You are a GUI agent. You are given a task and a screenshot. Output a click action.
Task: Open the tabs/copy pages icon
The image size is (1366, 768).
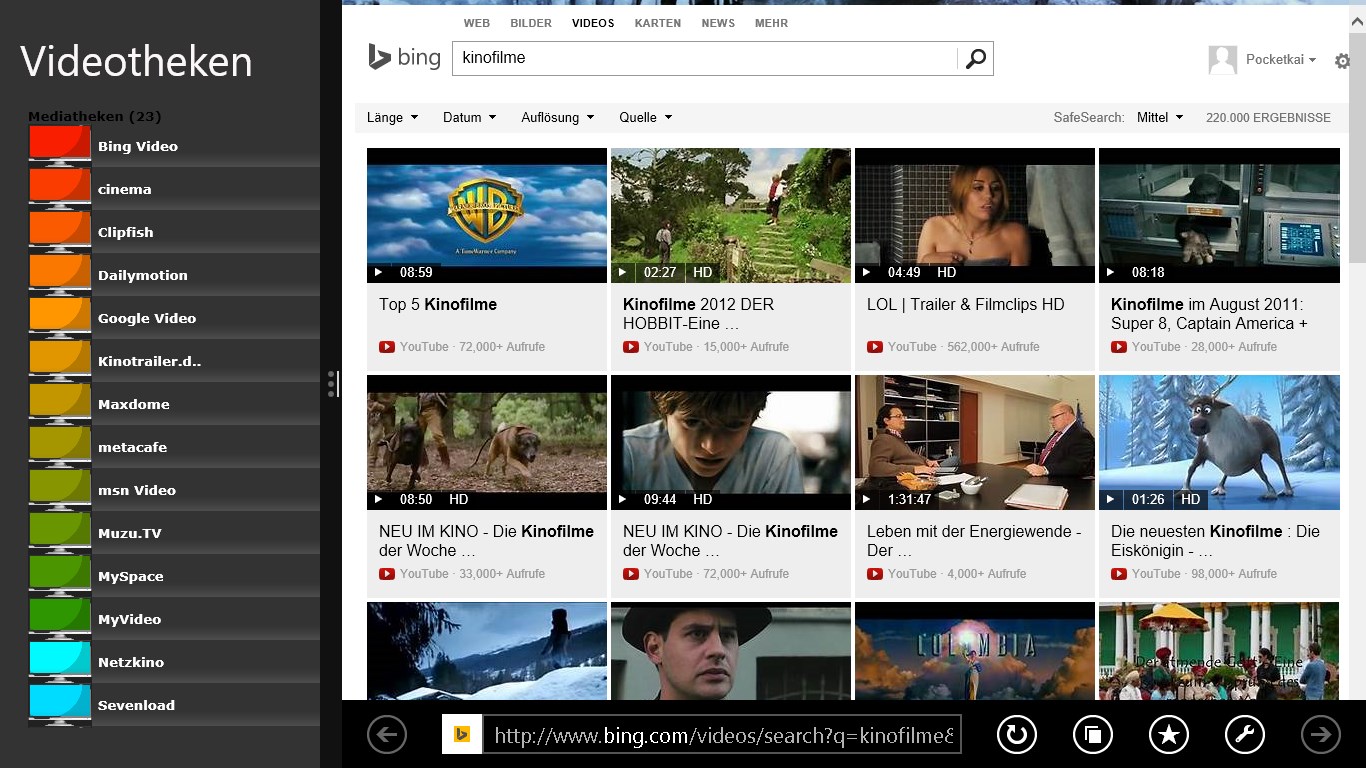(1092, 735)
